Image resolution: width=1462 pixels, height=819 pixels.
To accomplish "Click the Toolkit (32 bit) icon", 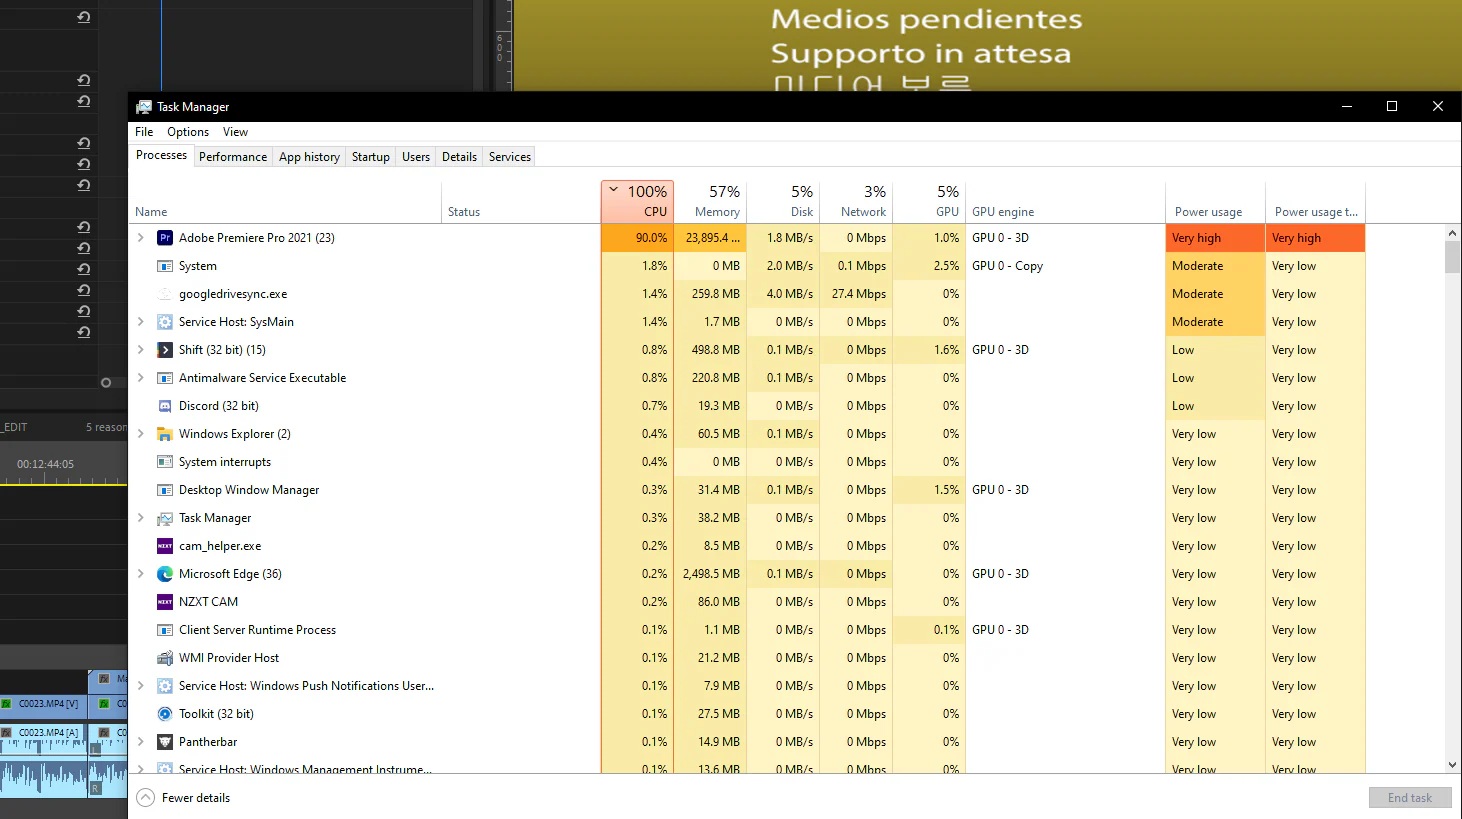I will point(163,713).
